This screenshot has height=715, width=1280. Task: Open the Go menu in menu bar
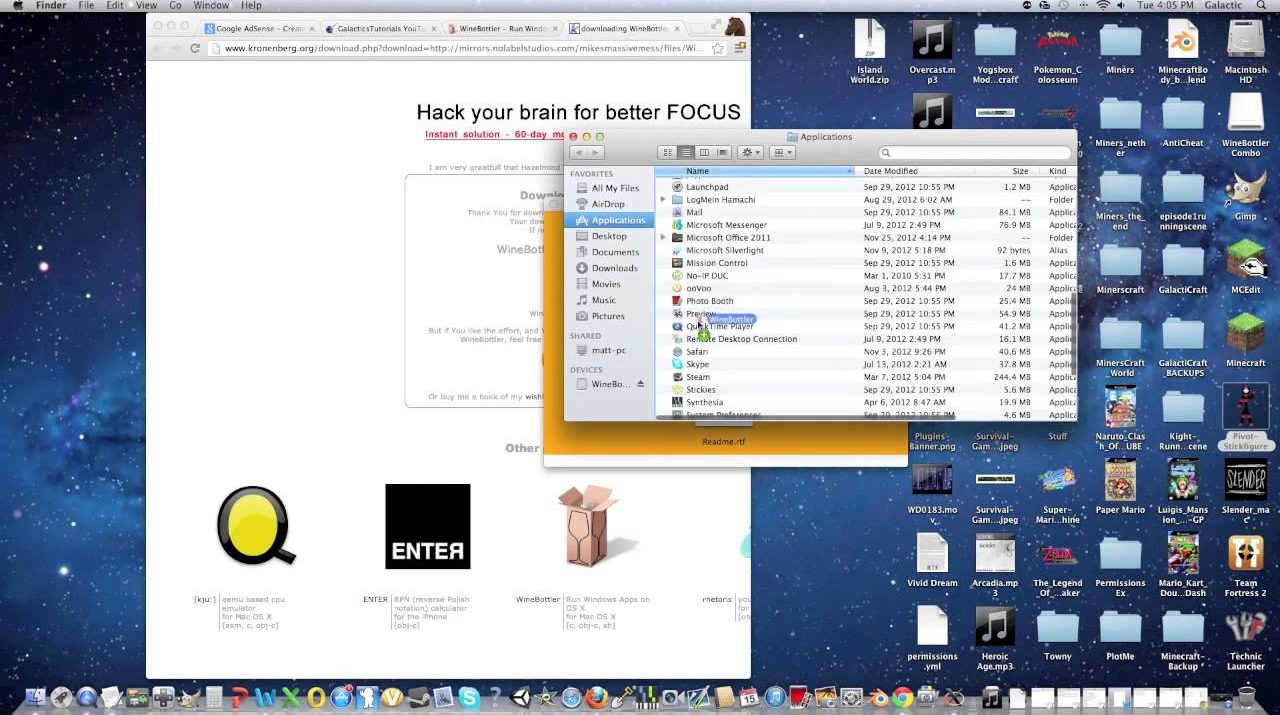(x=175, y=6)
